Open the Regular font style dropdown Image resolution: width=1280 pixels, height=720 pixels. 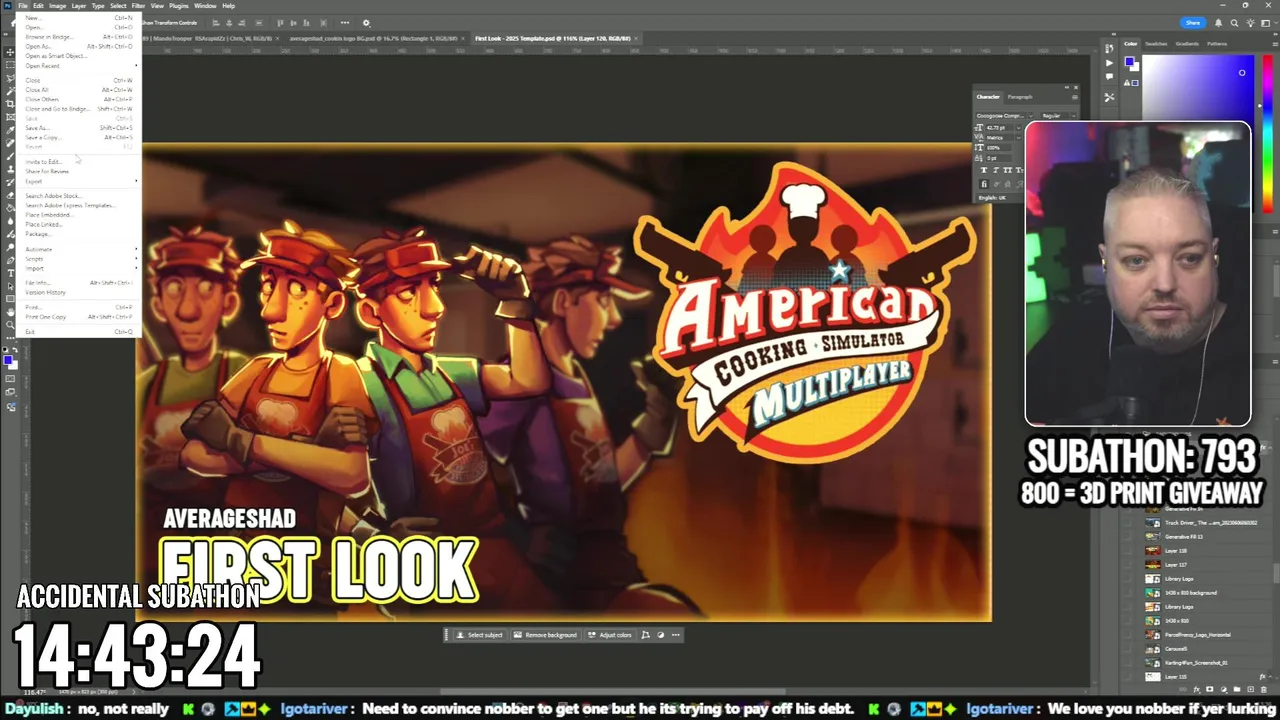[1074, 116]
